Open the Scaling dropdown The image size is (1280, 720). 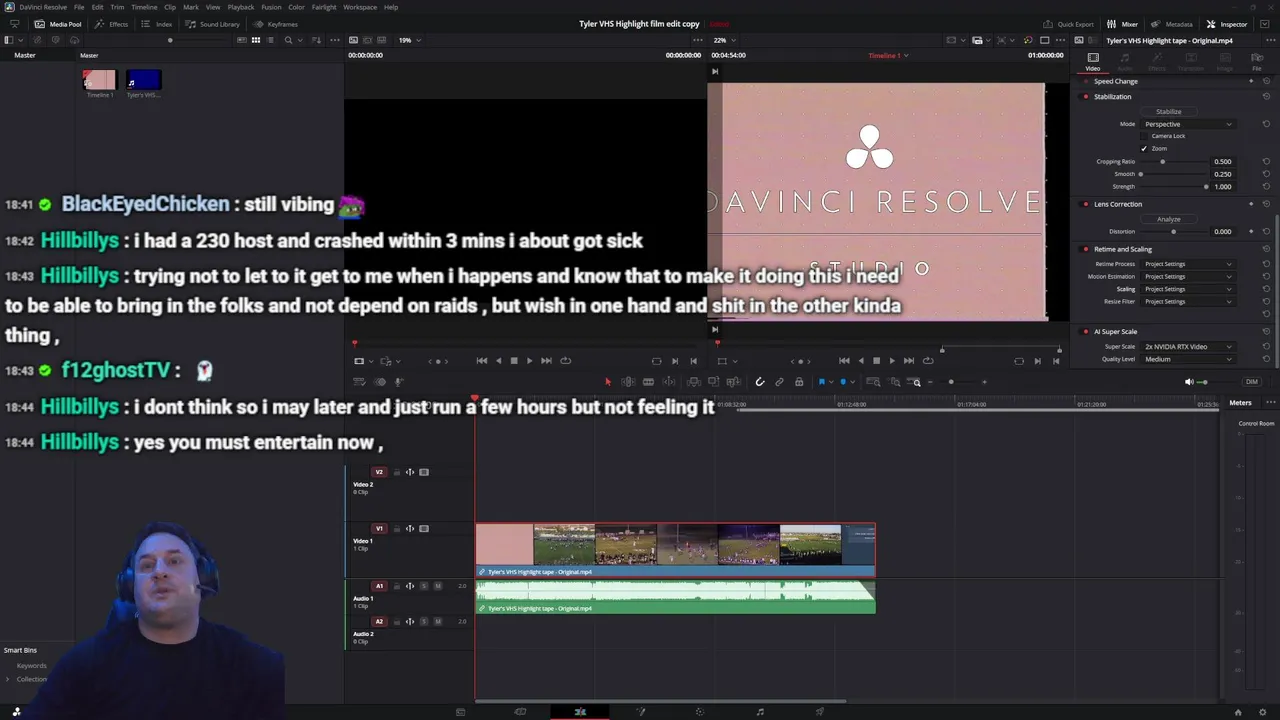coord(1188,289)
